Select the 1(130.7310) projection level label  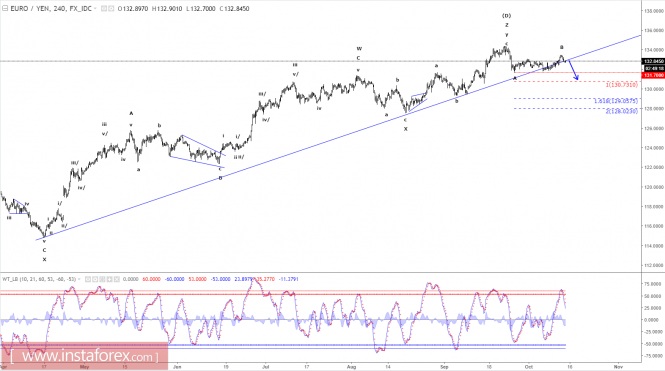click(x=621, y=85)
